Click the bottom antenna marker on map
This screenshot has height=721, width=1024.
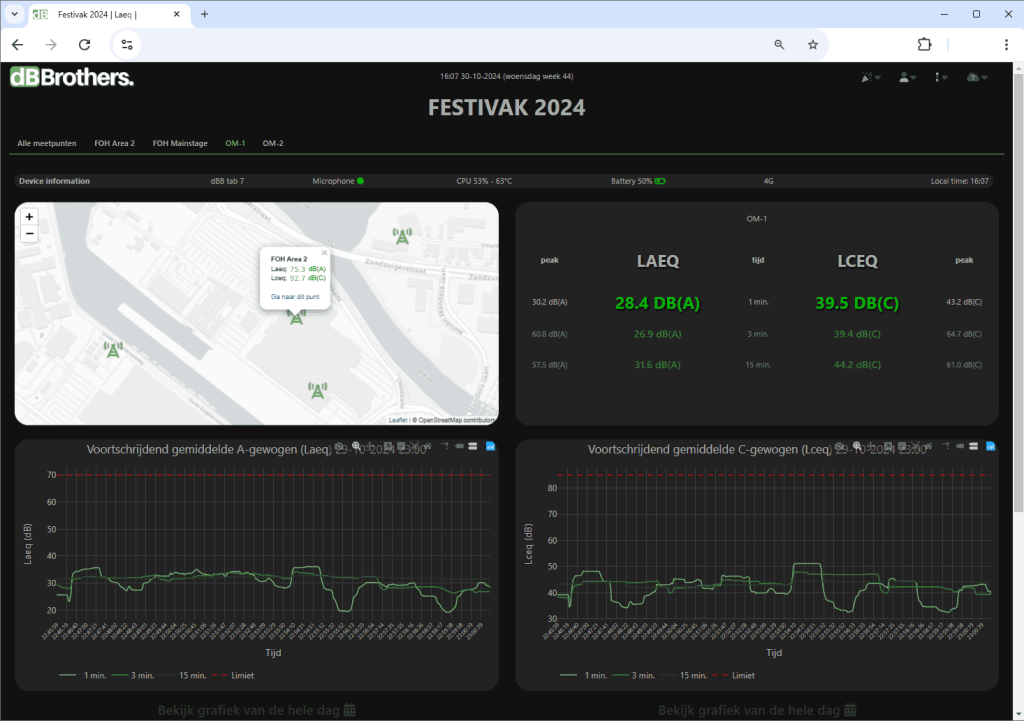[318, 390]
